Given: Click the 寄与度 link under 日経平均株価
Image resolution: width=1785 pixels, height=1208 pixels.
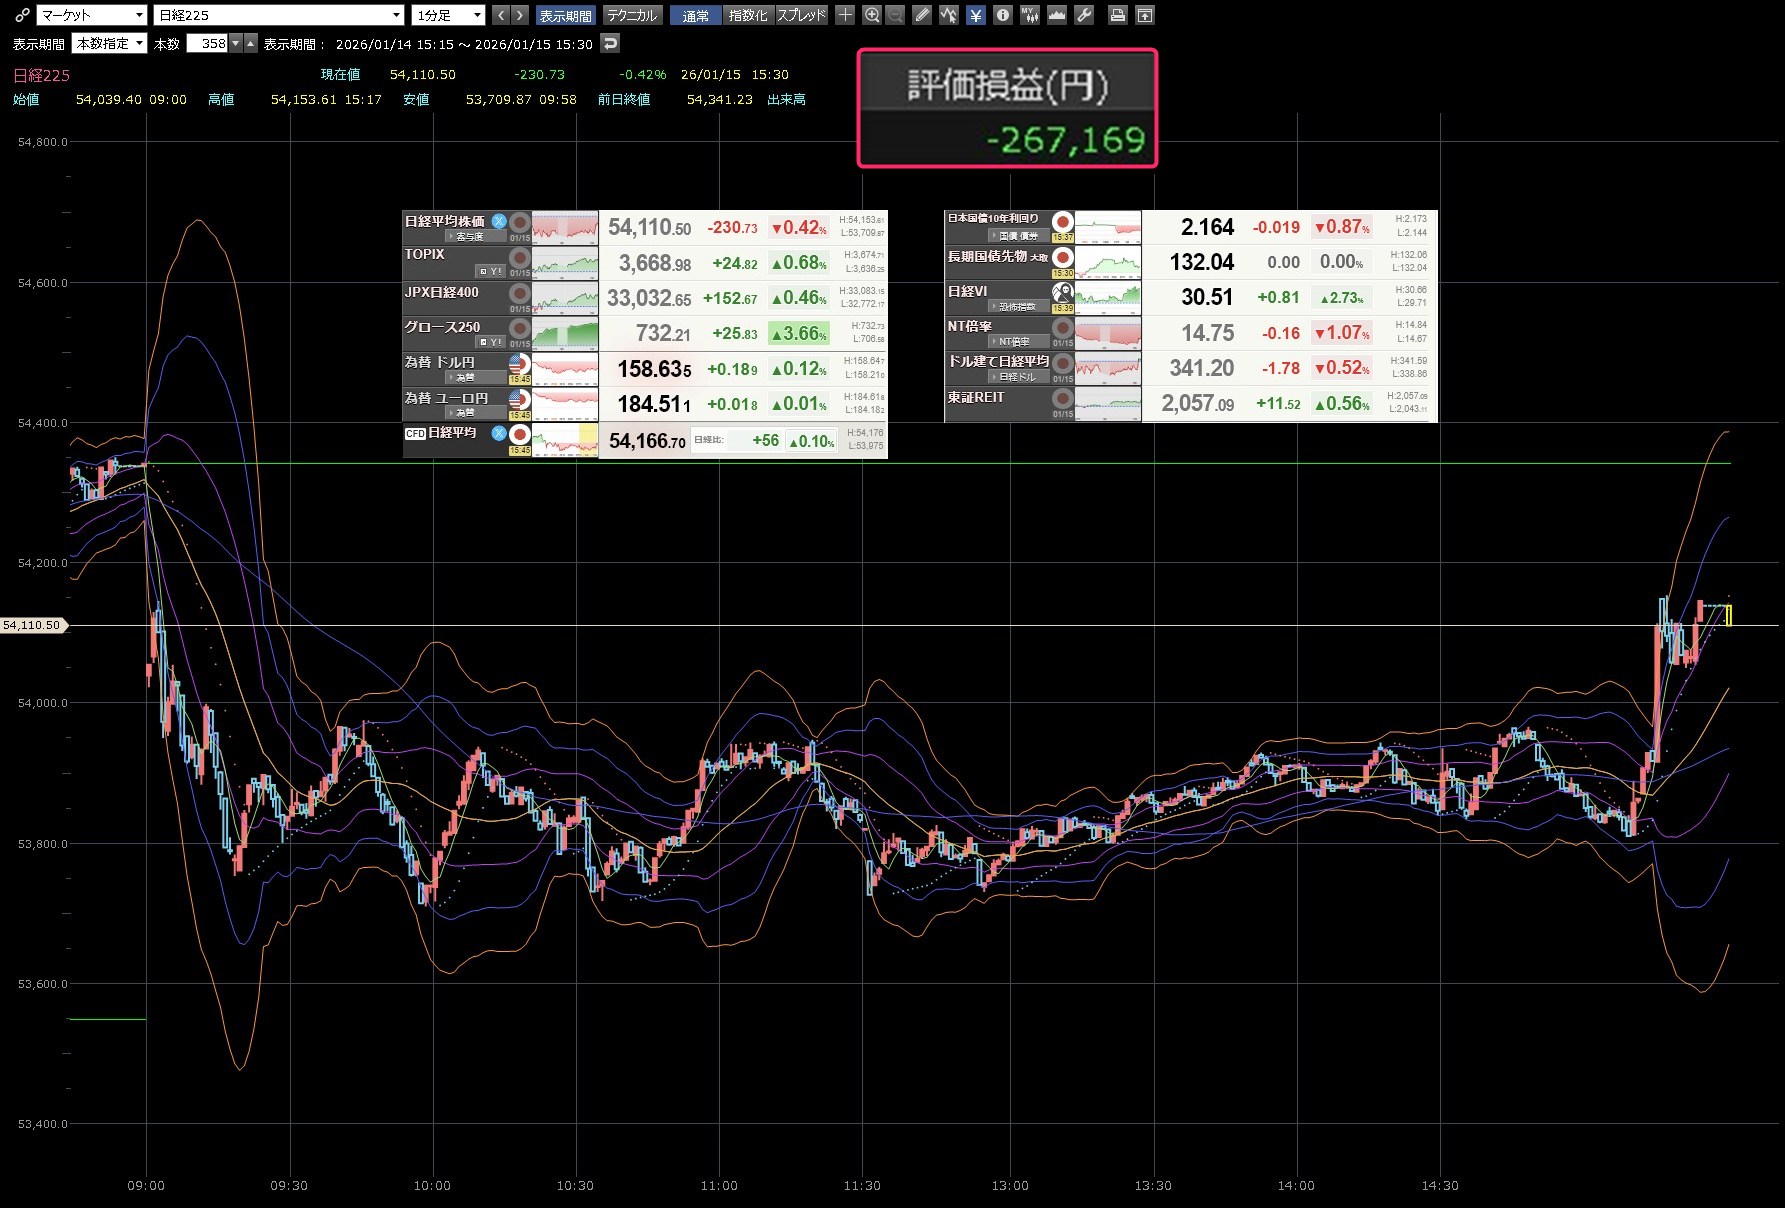Looking at the screenshot, I should tap(469, 237).
